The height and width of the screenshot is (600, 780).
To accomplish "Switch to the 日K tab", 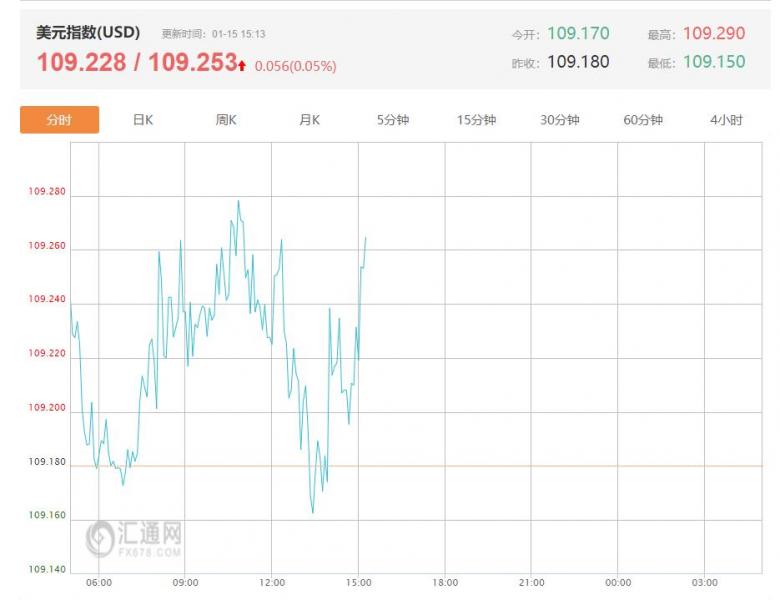I will (x=143, y=120).
